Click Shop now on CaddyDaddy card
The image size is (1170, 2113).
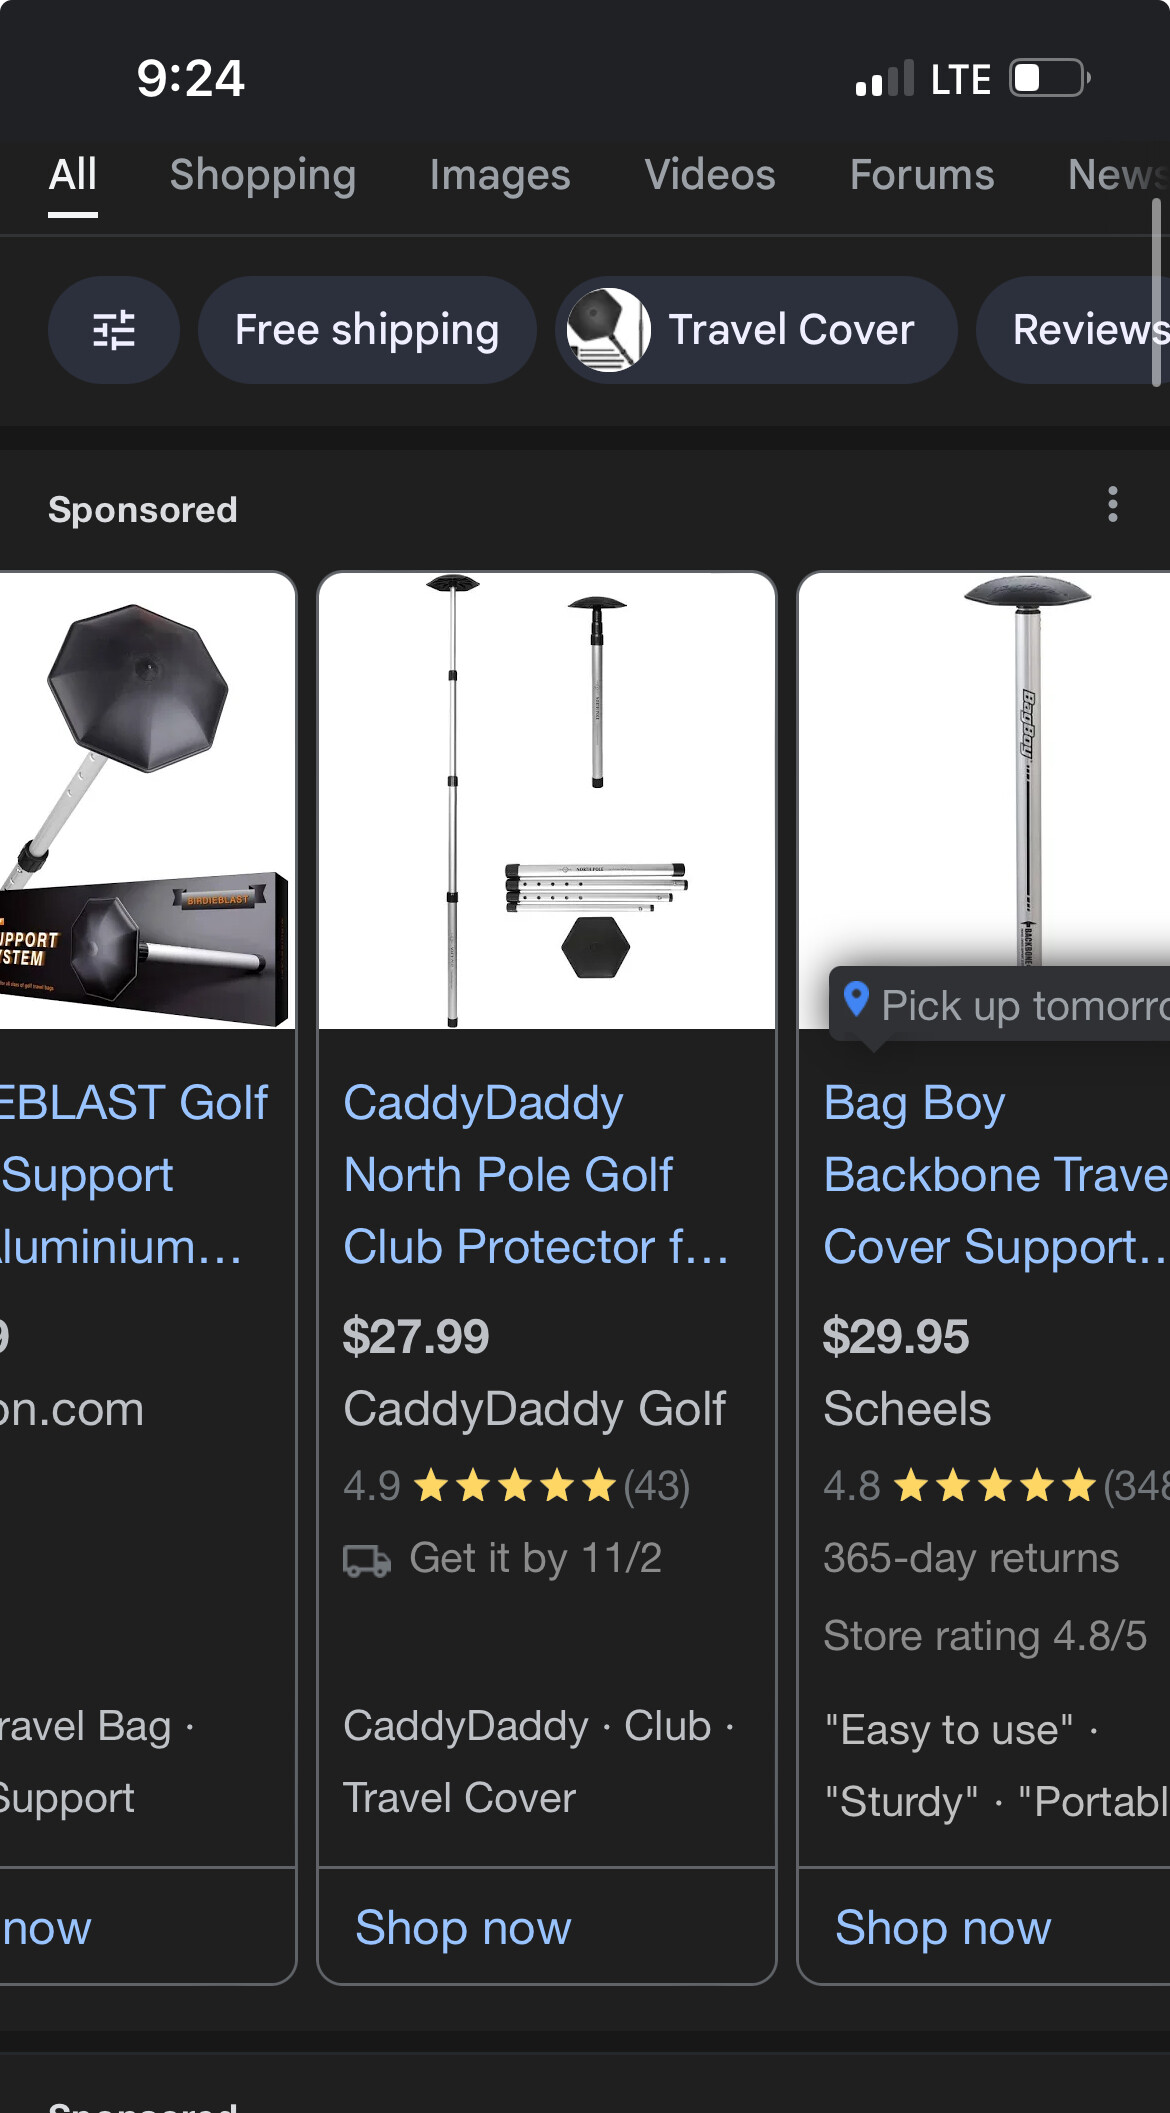pyautogui.click(x=463, y=1928)
